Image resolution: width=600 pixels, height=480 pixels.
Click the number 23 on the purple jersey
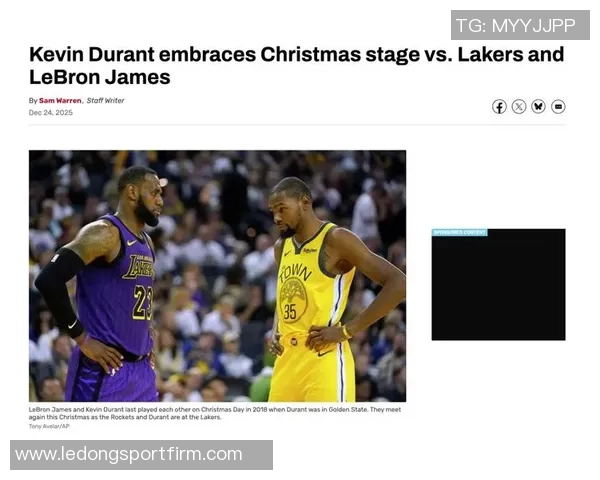pyautogui.click(x=143, y=303)
